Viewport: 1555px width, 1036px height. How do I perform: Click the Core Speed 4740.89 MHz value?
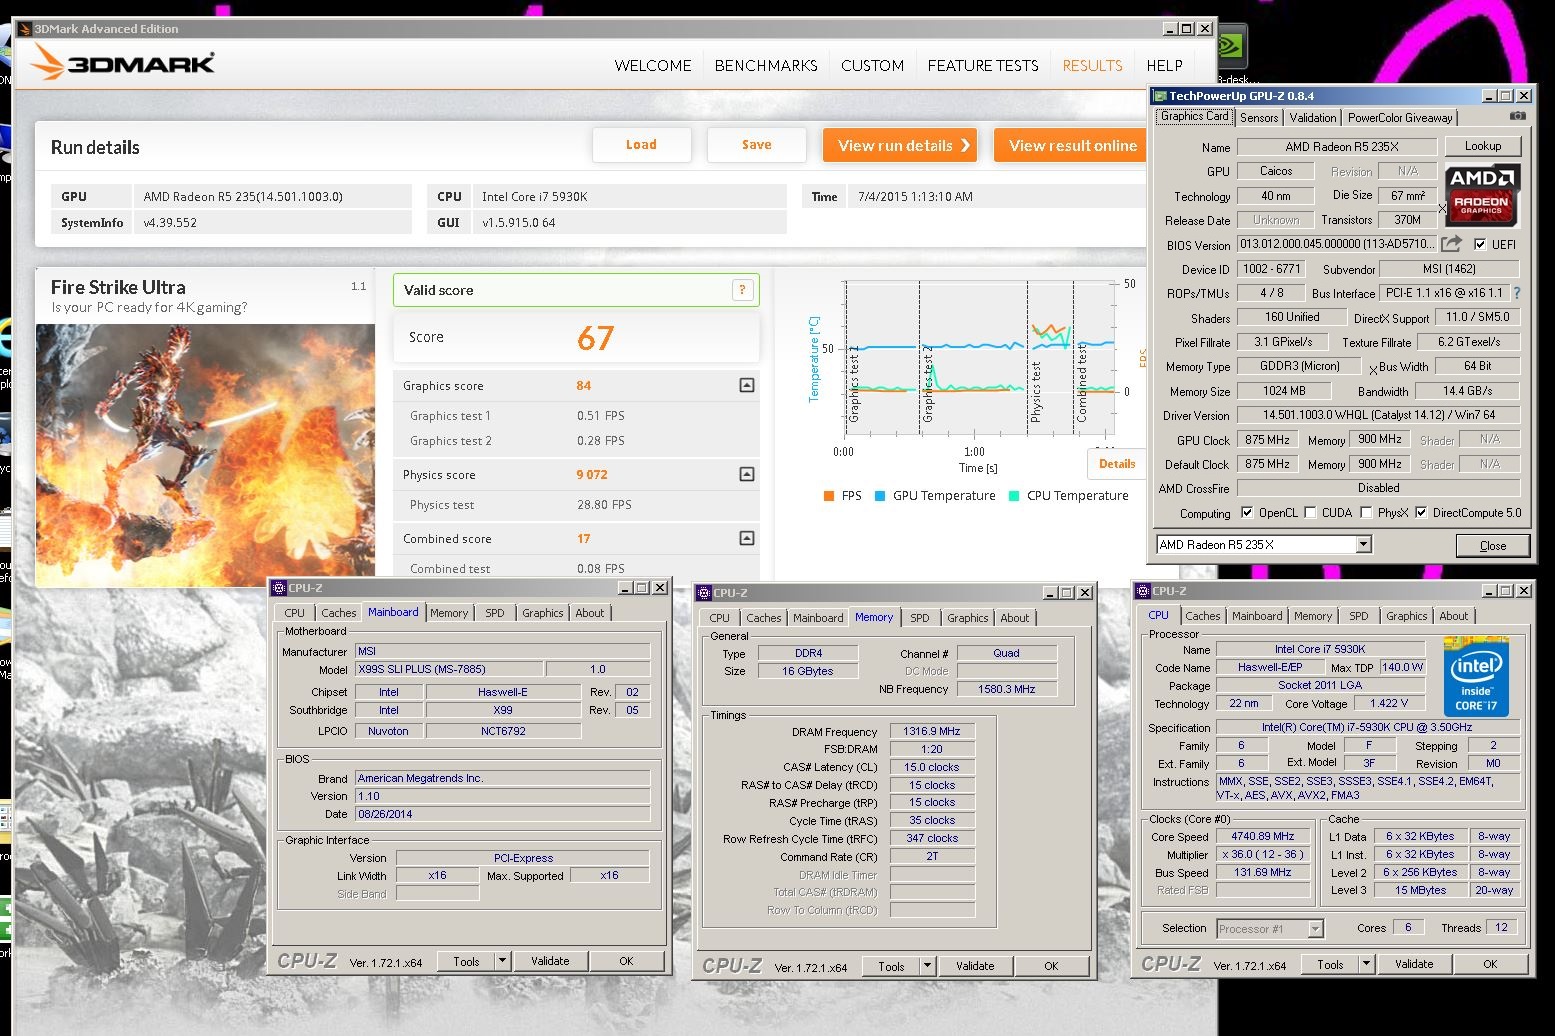1263,836
